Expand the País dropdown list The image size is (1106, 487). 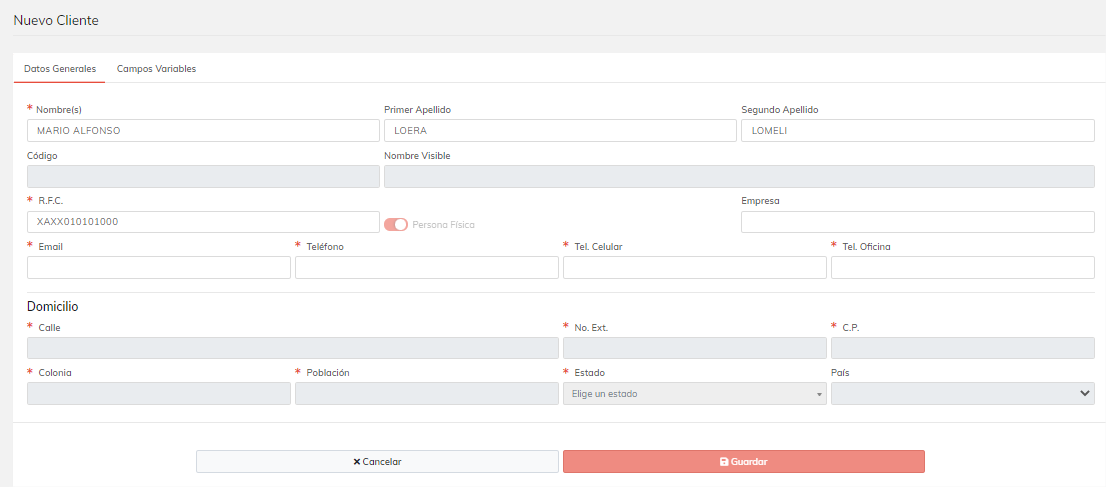click(962, 394)
